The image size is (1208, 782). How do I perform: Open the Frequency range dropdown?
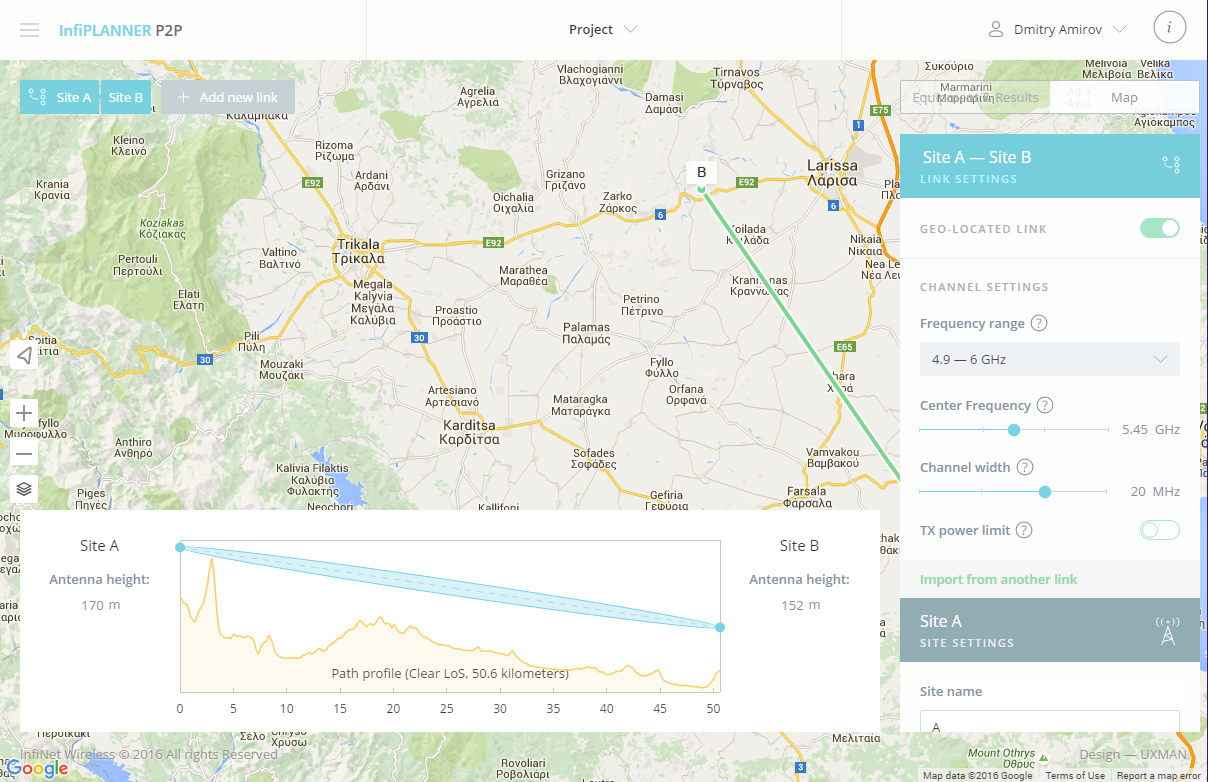pyautogui.click(x=1050, y=359)
